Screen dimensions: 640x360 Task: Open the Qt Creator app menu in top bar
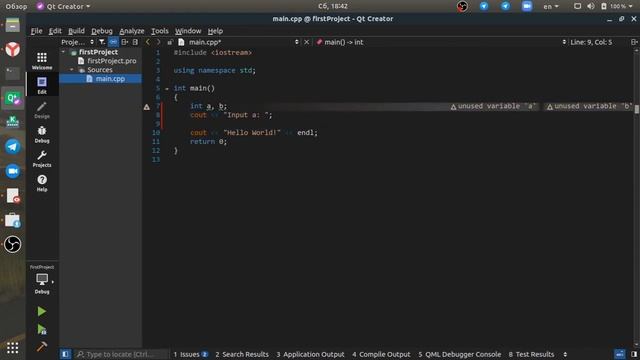coord(63,6)
